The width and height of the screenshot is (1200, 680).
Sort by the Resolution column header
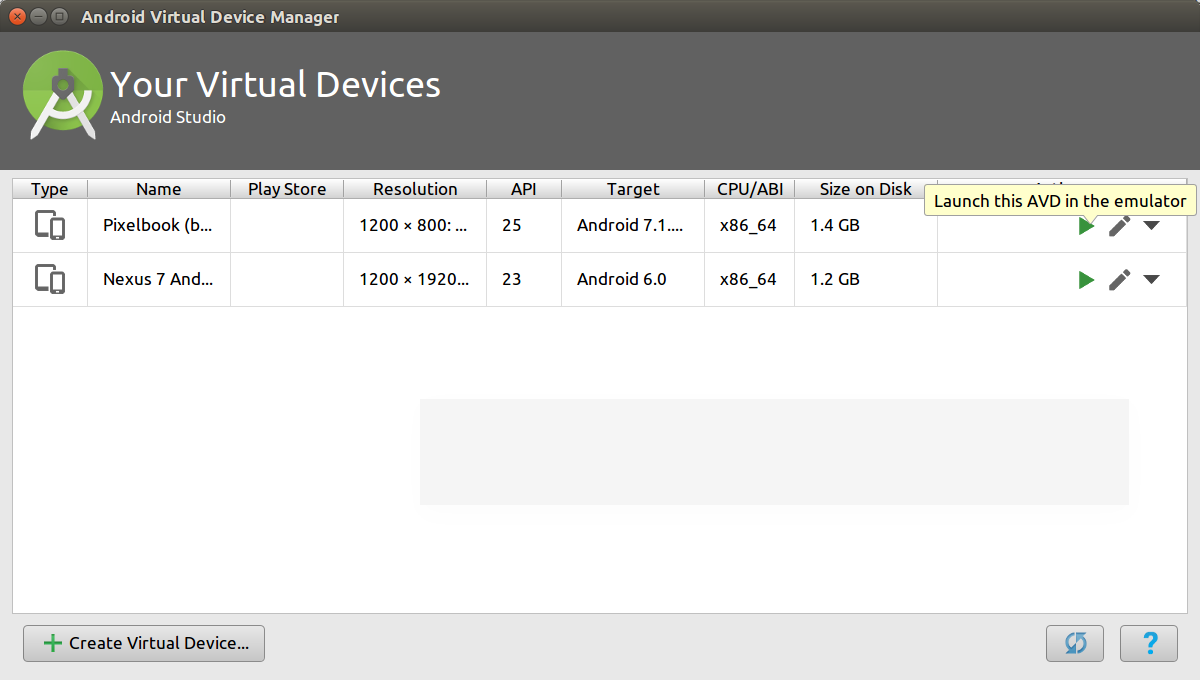pos(415,189)
